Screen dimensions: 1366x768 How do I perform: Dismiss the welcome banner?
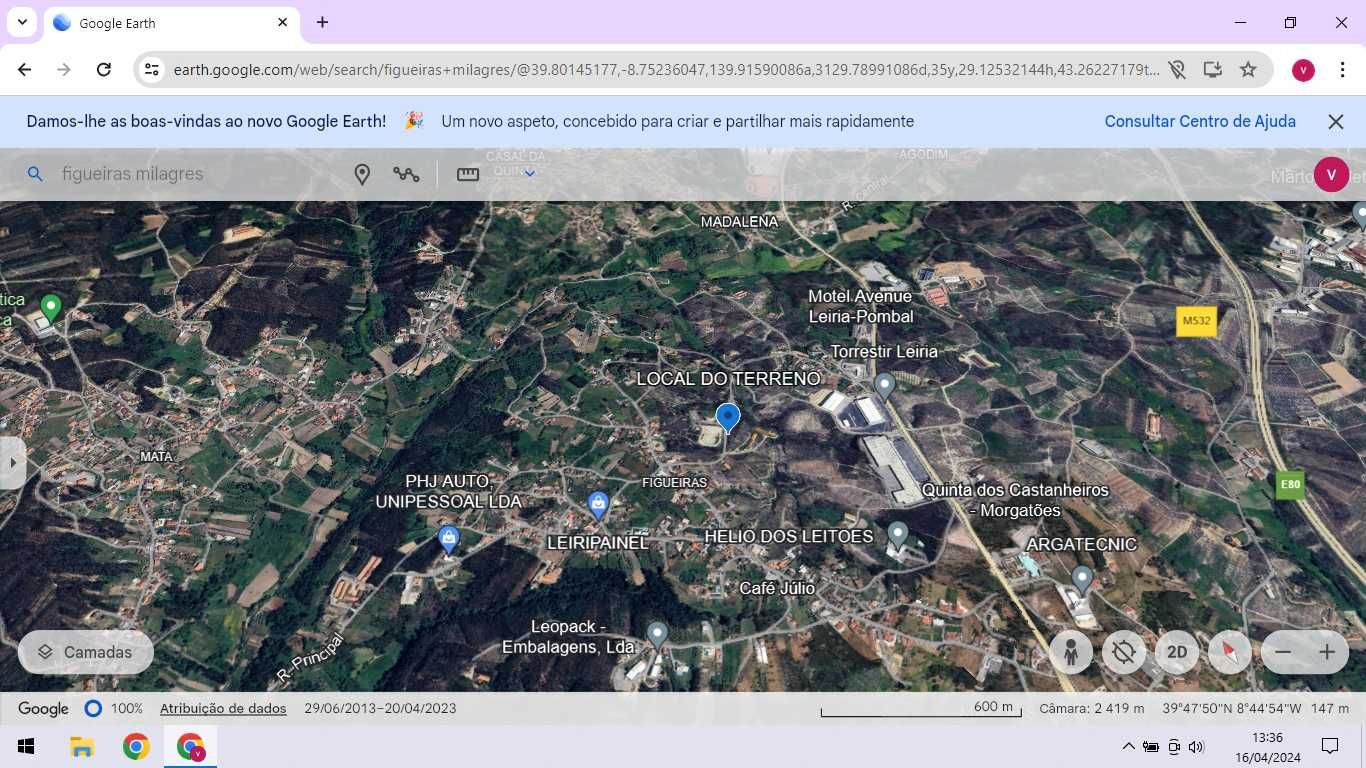click(1336, 121)
